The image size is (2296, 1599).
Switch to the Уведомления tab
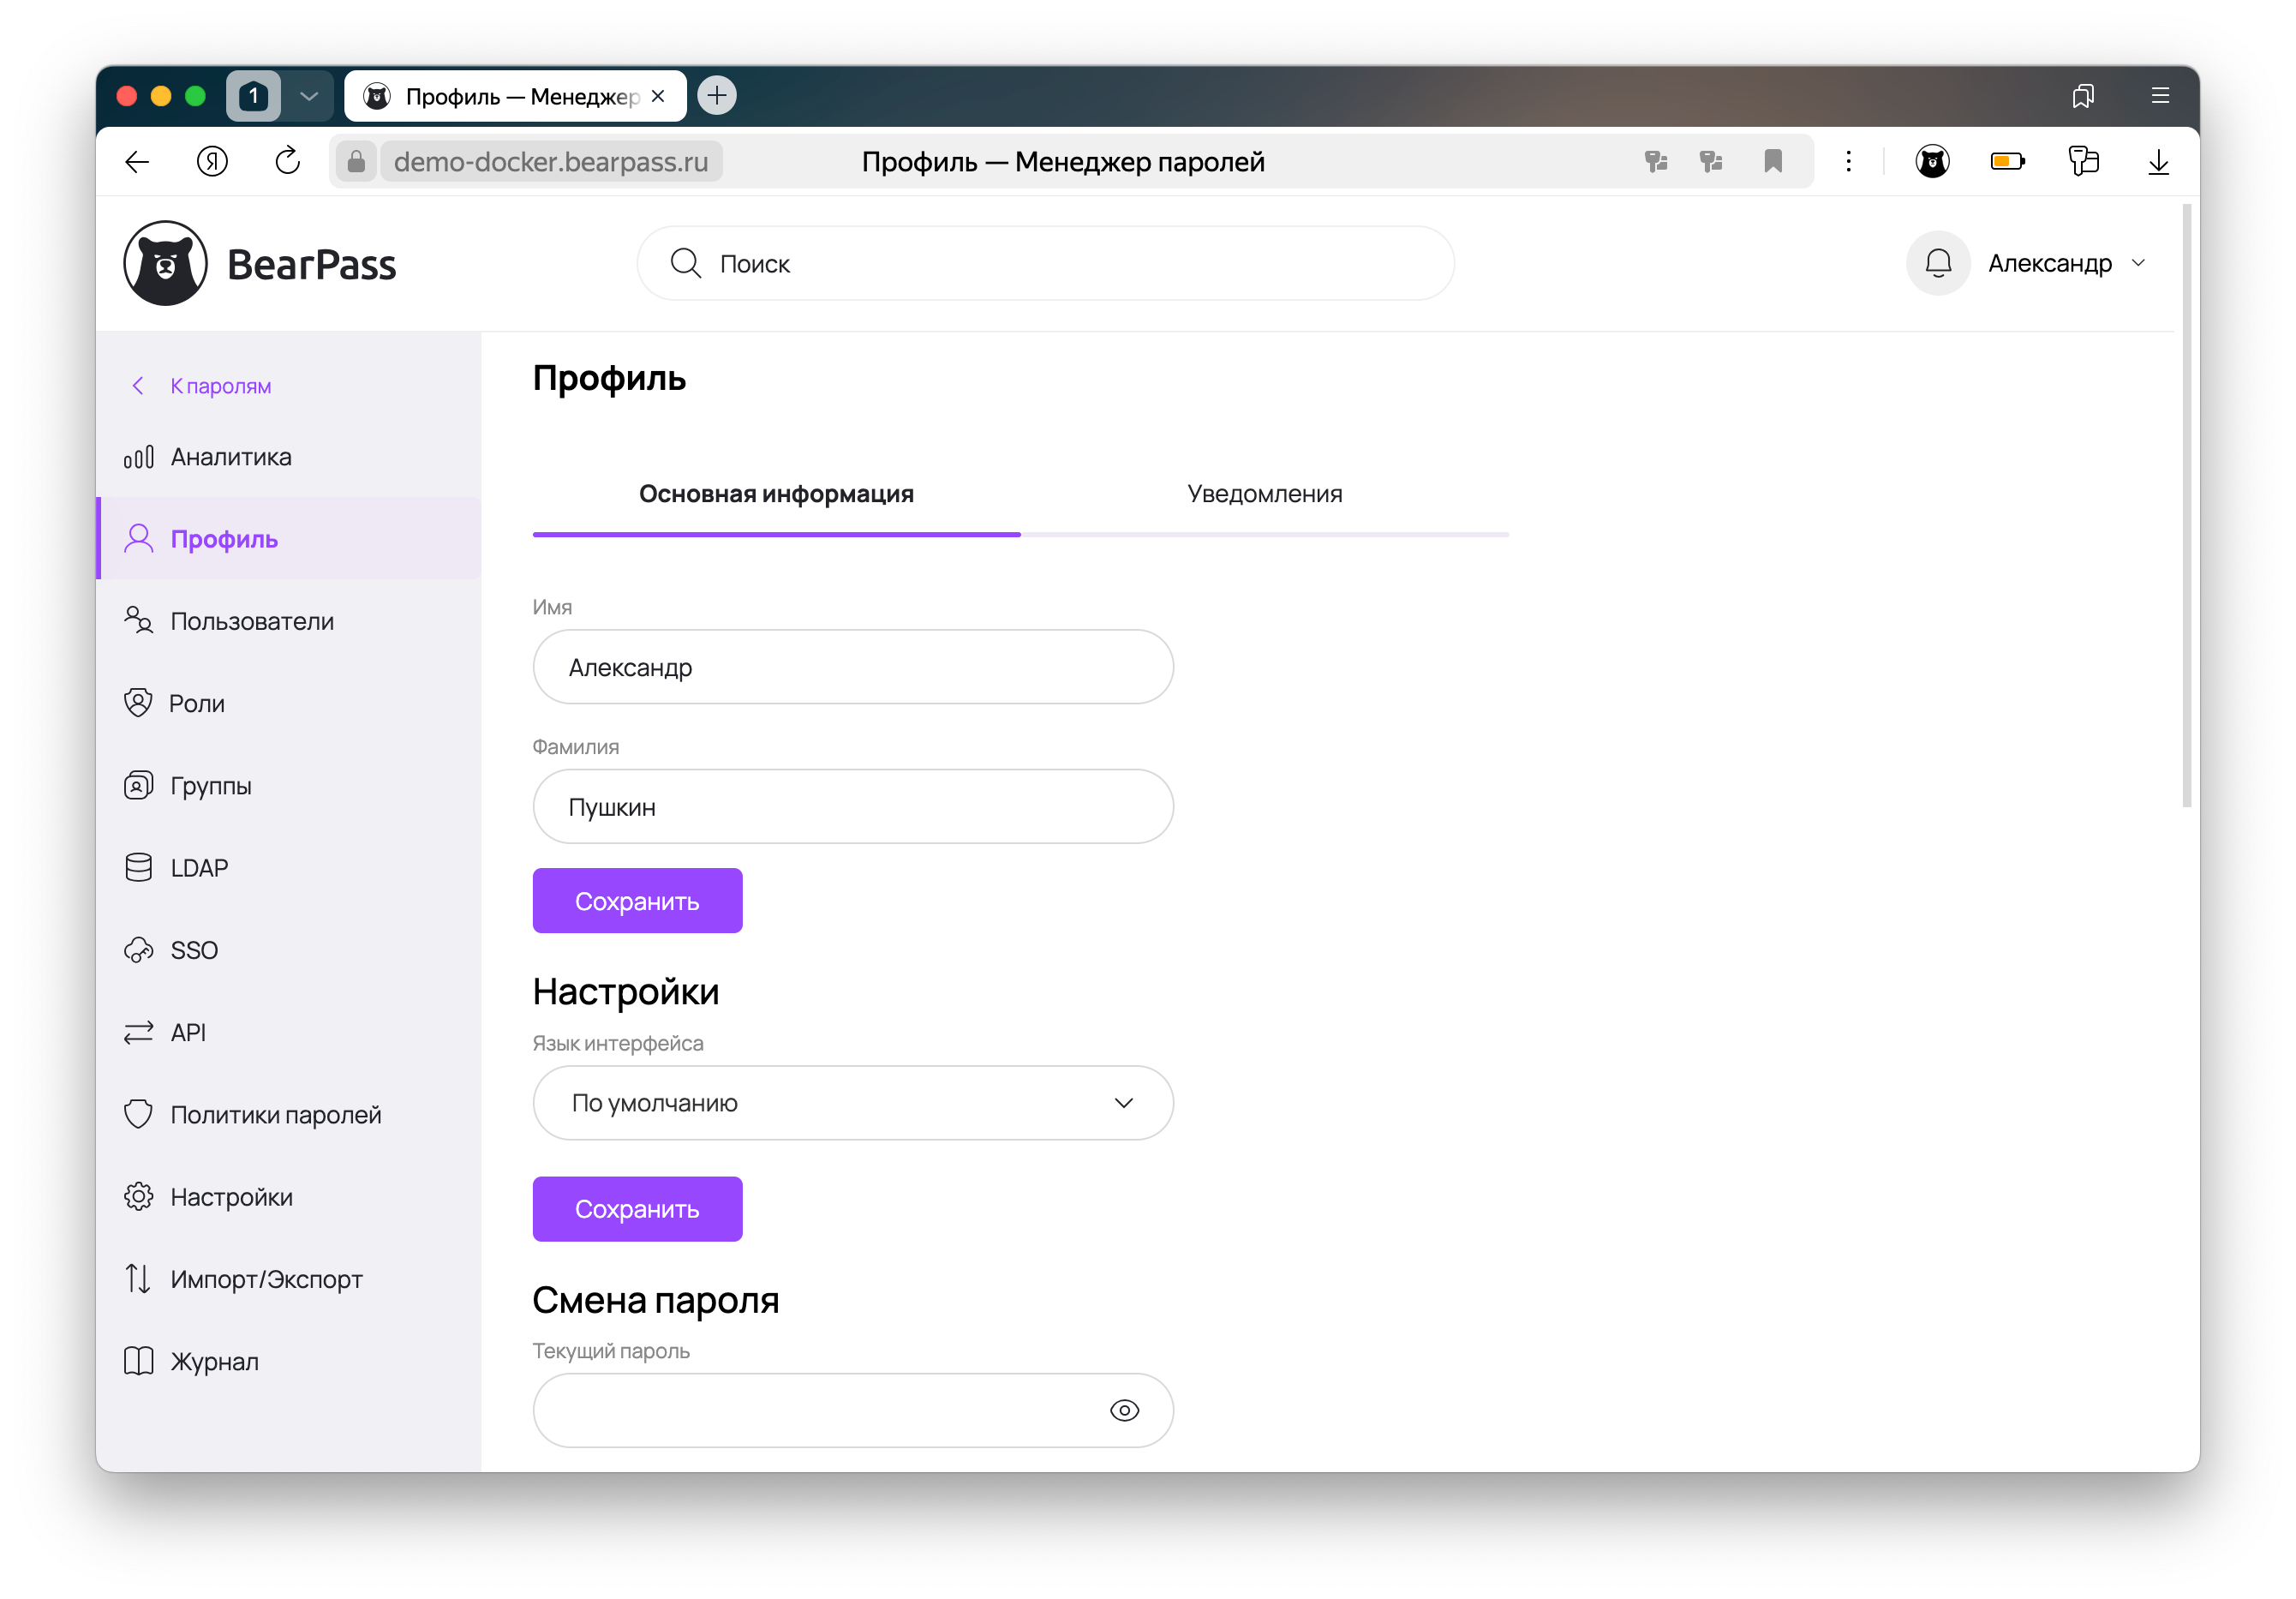click(x=1264, y=494)
